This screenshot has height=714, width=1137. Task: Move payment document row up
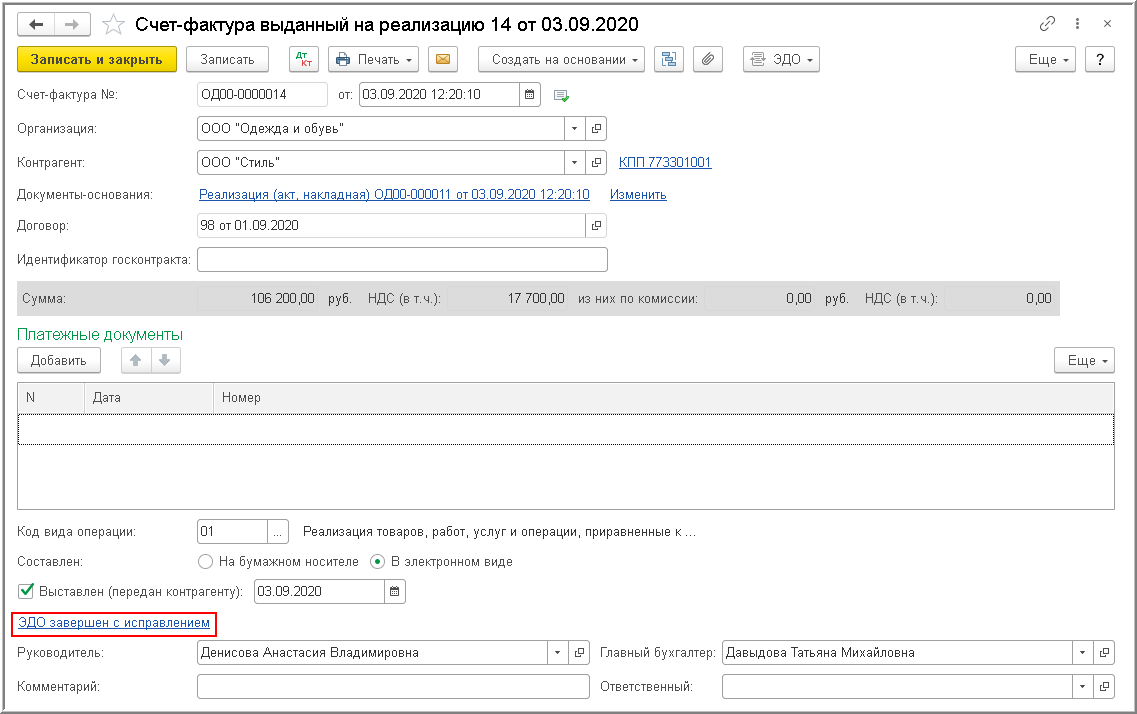(136, 360)
